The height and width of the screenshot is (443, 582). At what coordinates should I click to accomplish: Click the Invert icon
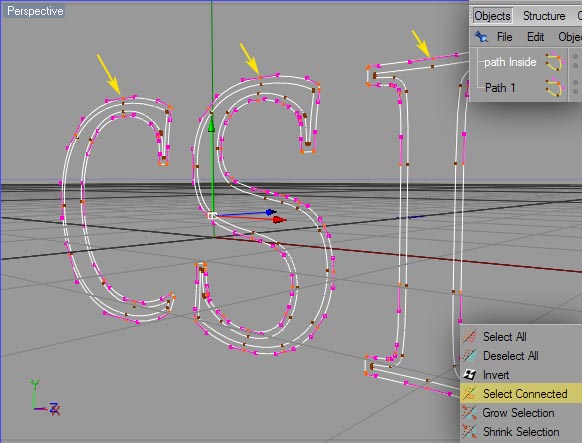470,375
